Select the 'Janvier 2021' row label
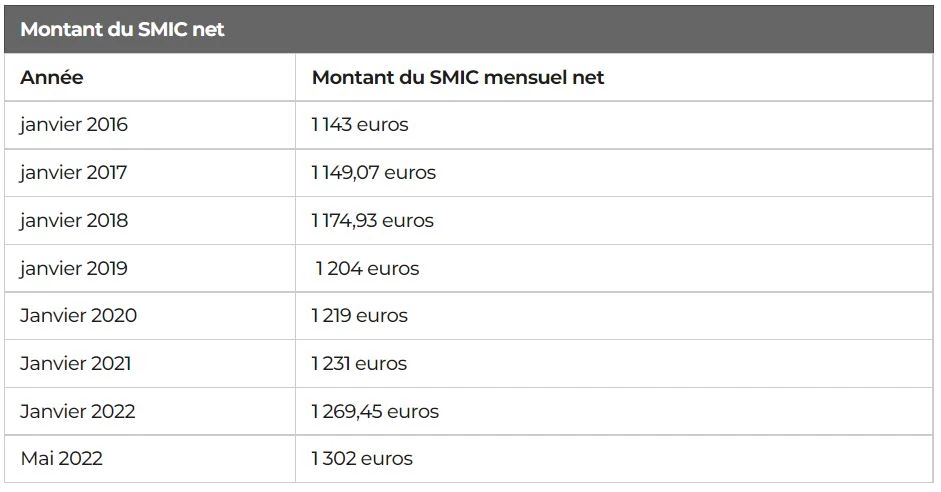941x492 pixels. tap(76, 364)
